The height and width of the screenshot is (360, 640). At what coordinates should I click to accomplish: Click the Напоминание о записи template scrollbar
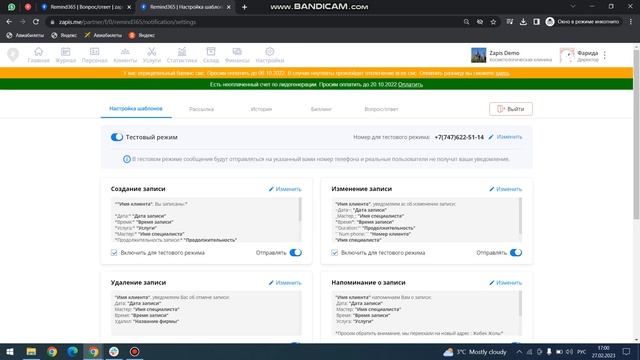click(x=520, y=304)
